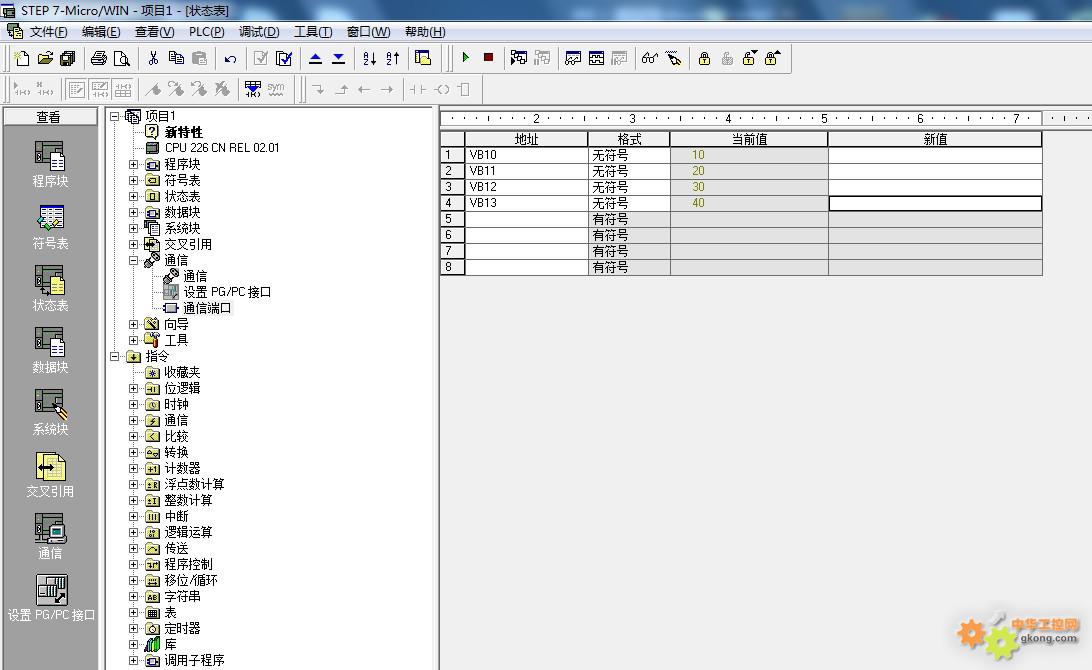The height and width of the screenshot is (670, 1092).
Task: Click the 地址 column header
Action: (x=526, y=139)
